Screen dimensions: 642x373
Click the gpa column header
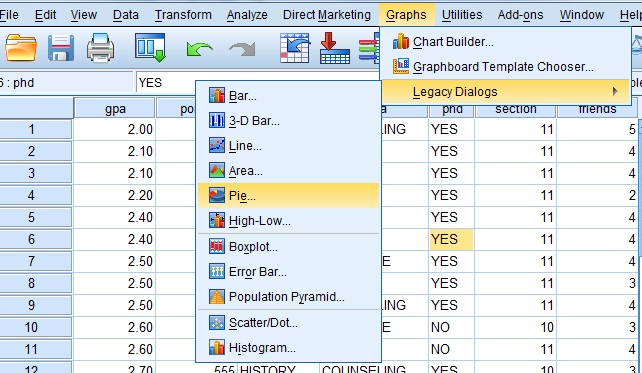tap(115, 109)
